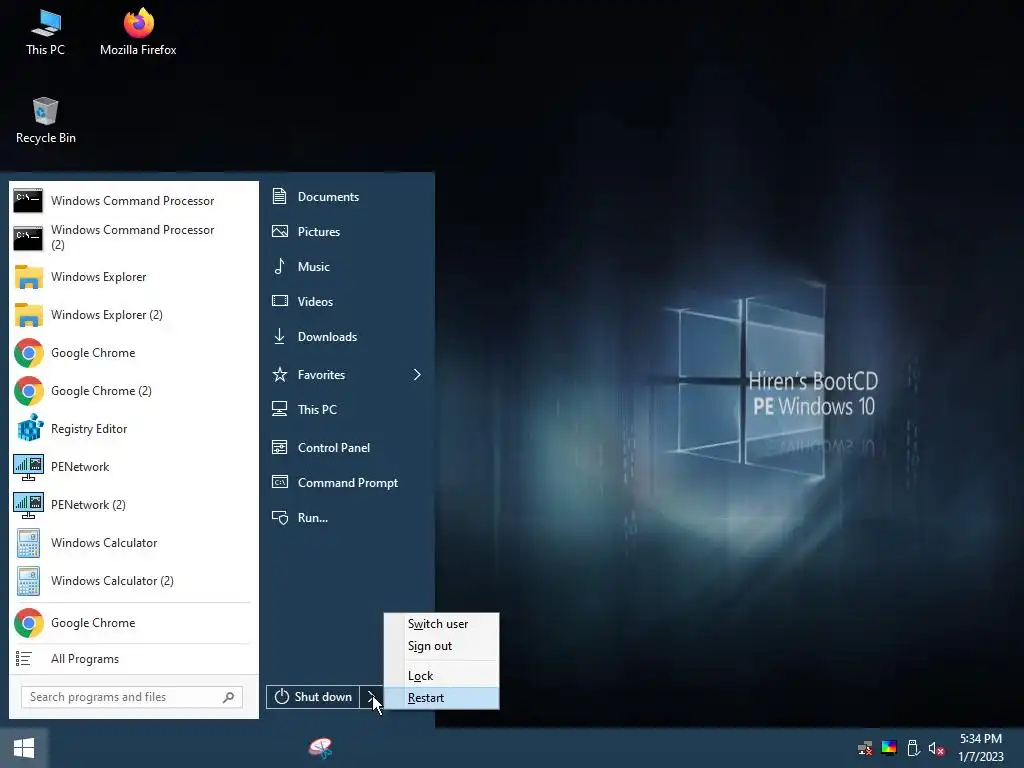Open the Run... dialog

coord(347,517)
